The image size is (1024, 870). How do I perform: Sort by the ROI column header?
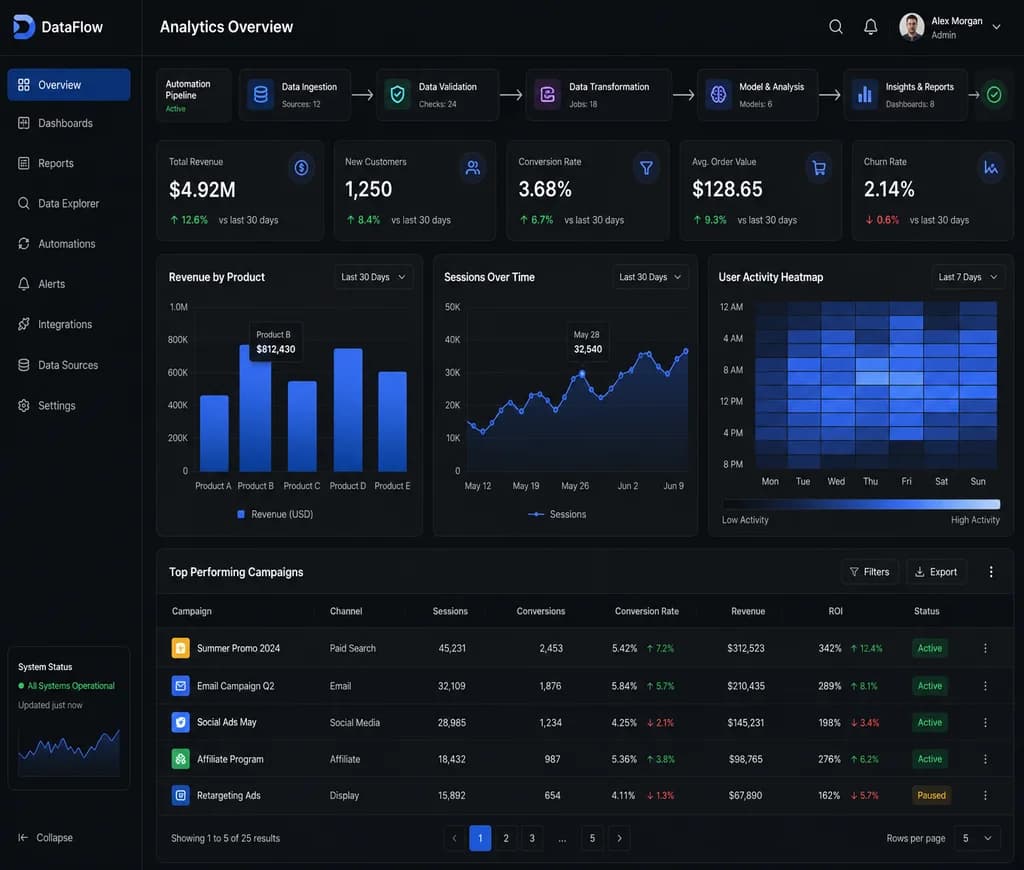click(835, 611)
